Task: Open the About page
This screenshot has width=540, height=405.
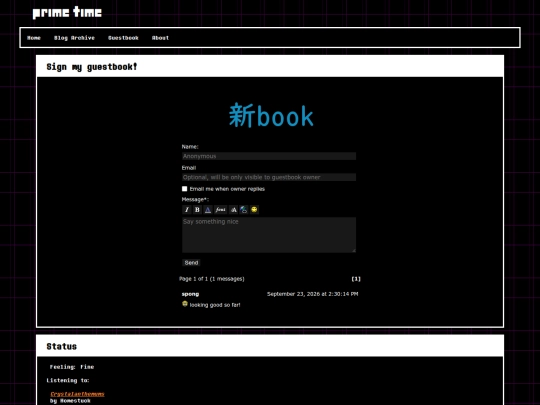Action: pyautogui.click(x=160, y=38)
